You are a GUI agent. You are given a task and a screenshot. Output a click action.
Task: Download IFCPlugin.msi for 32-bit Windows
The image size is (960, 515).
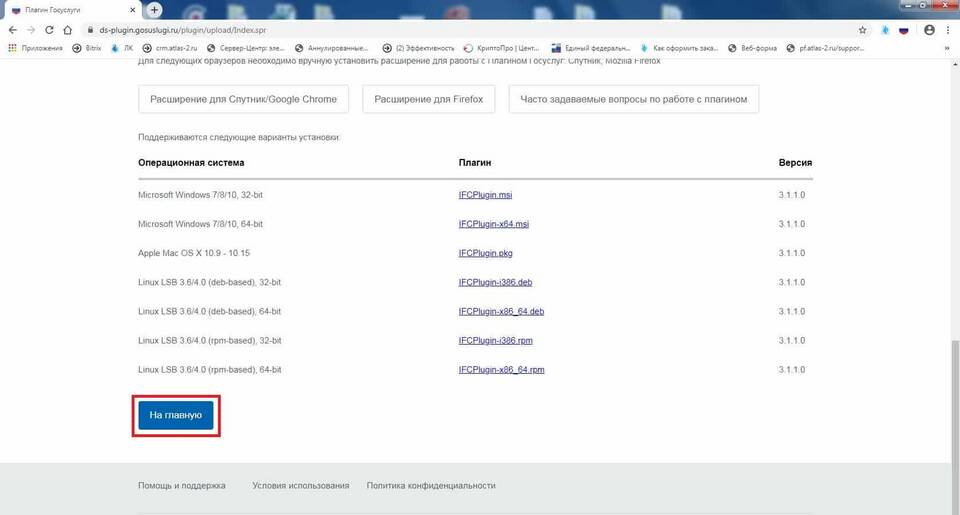tap(485, 195)
